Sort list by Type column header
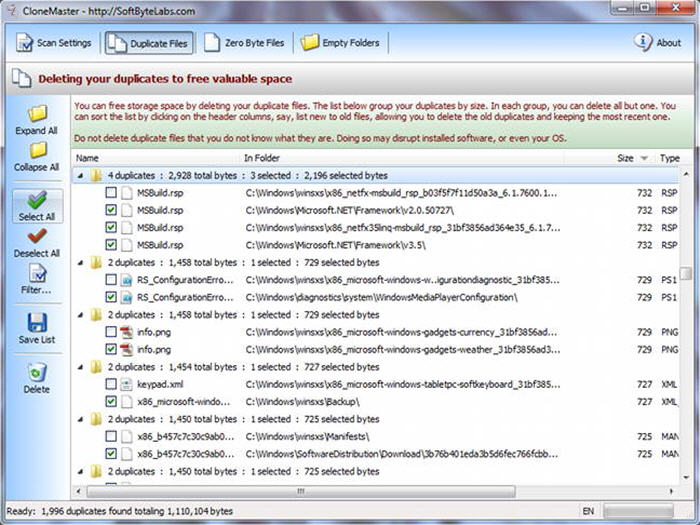 click(x=670, y=158)
